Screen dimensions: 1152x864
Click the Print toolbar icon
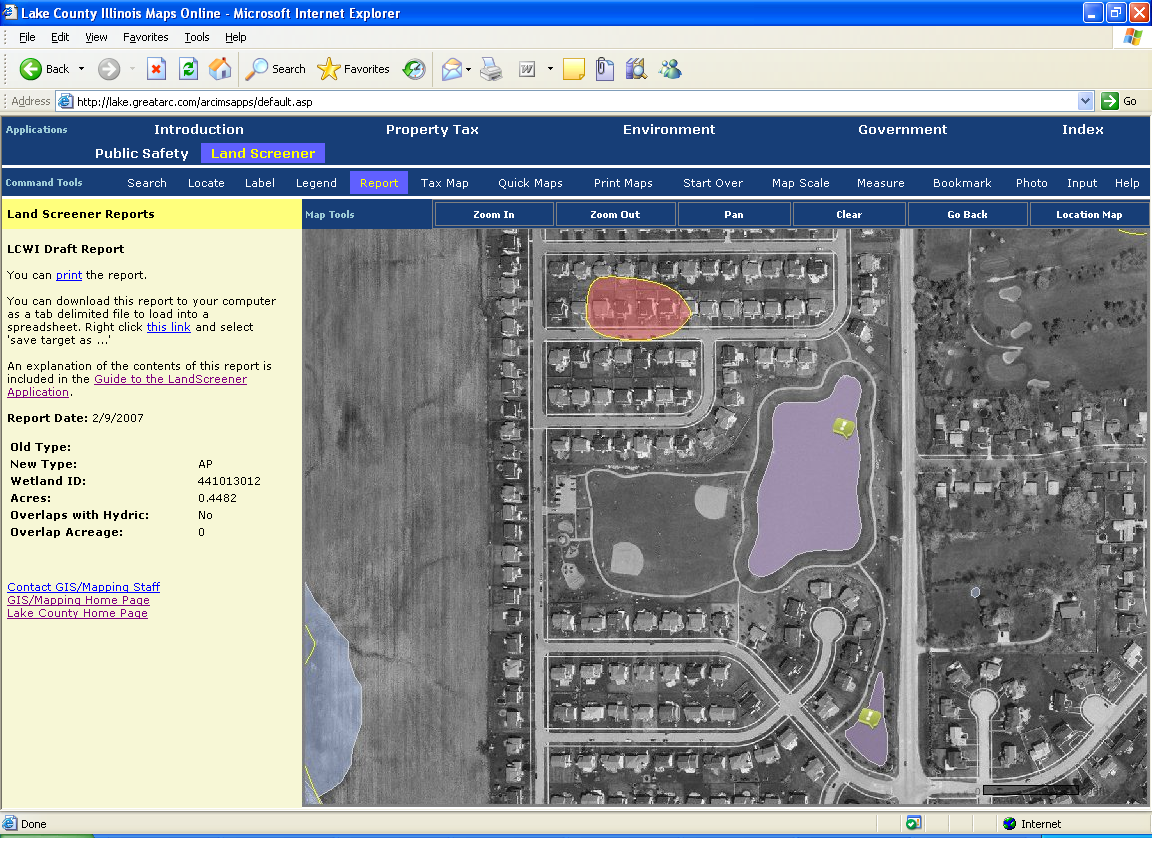(x=490, y=69)
